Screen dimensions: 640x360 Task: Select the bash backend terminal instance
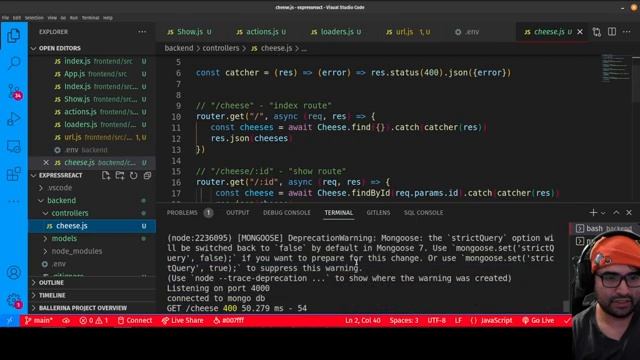point(604,229)
